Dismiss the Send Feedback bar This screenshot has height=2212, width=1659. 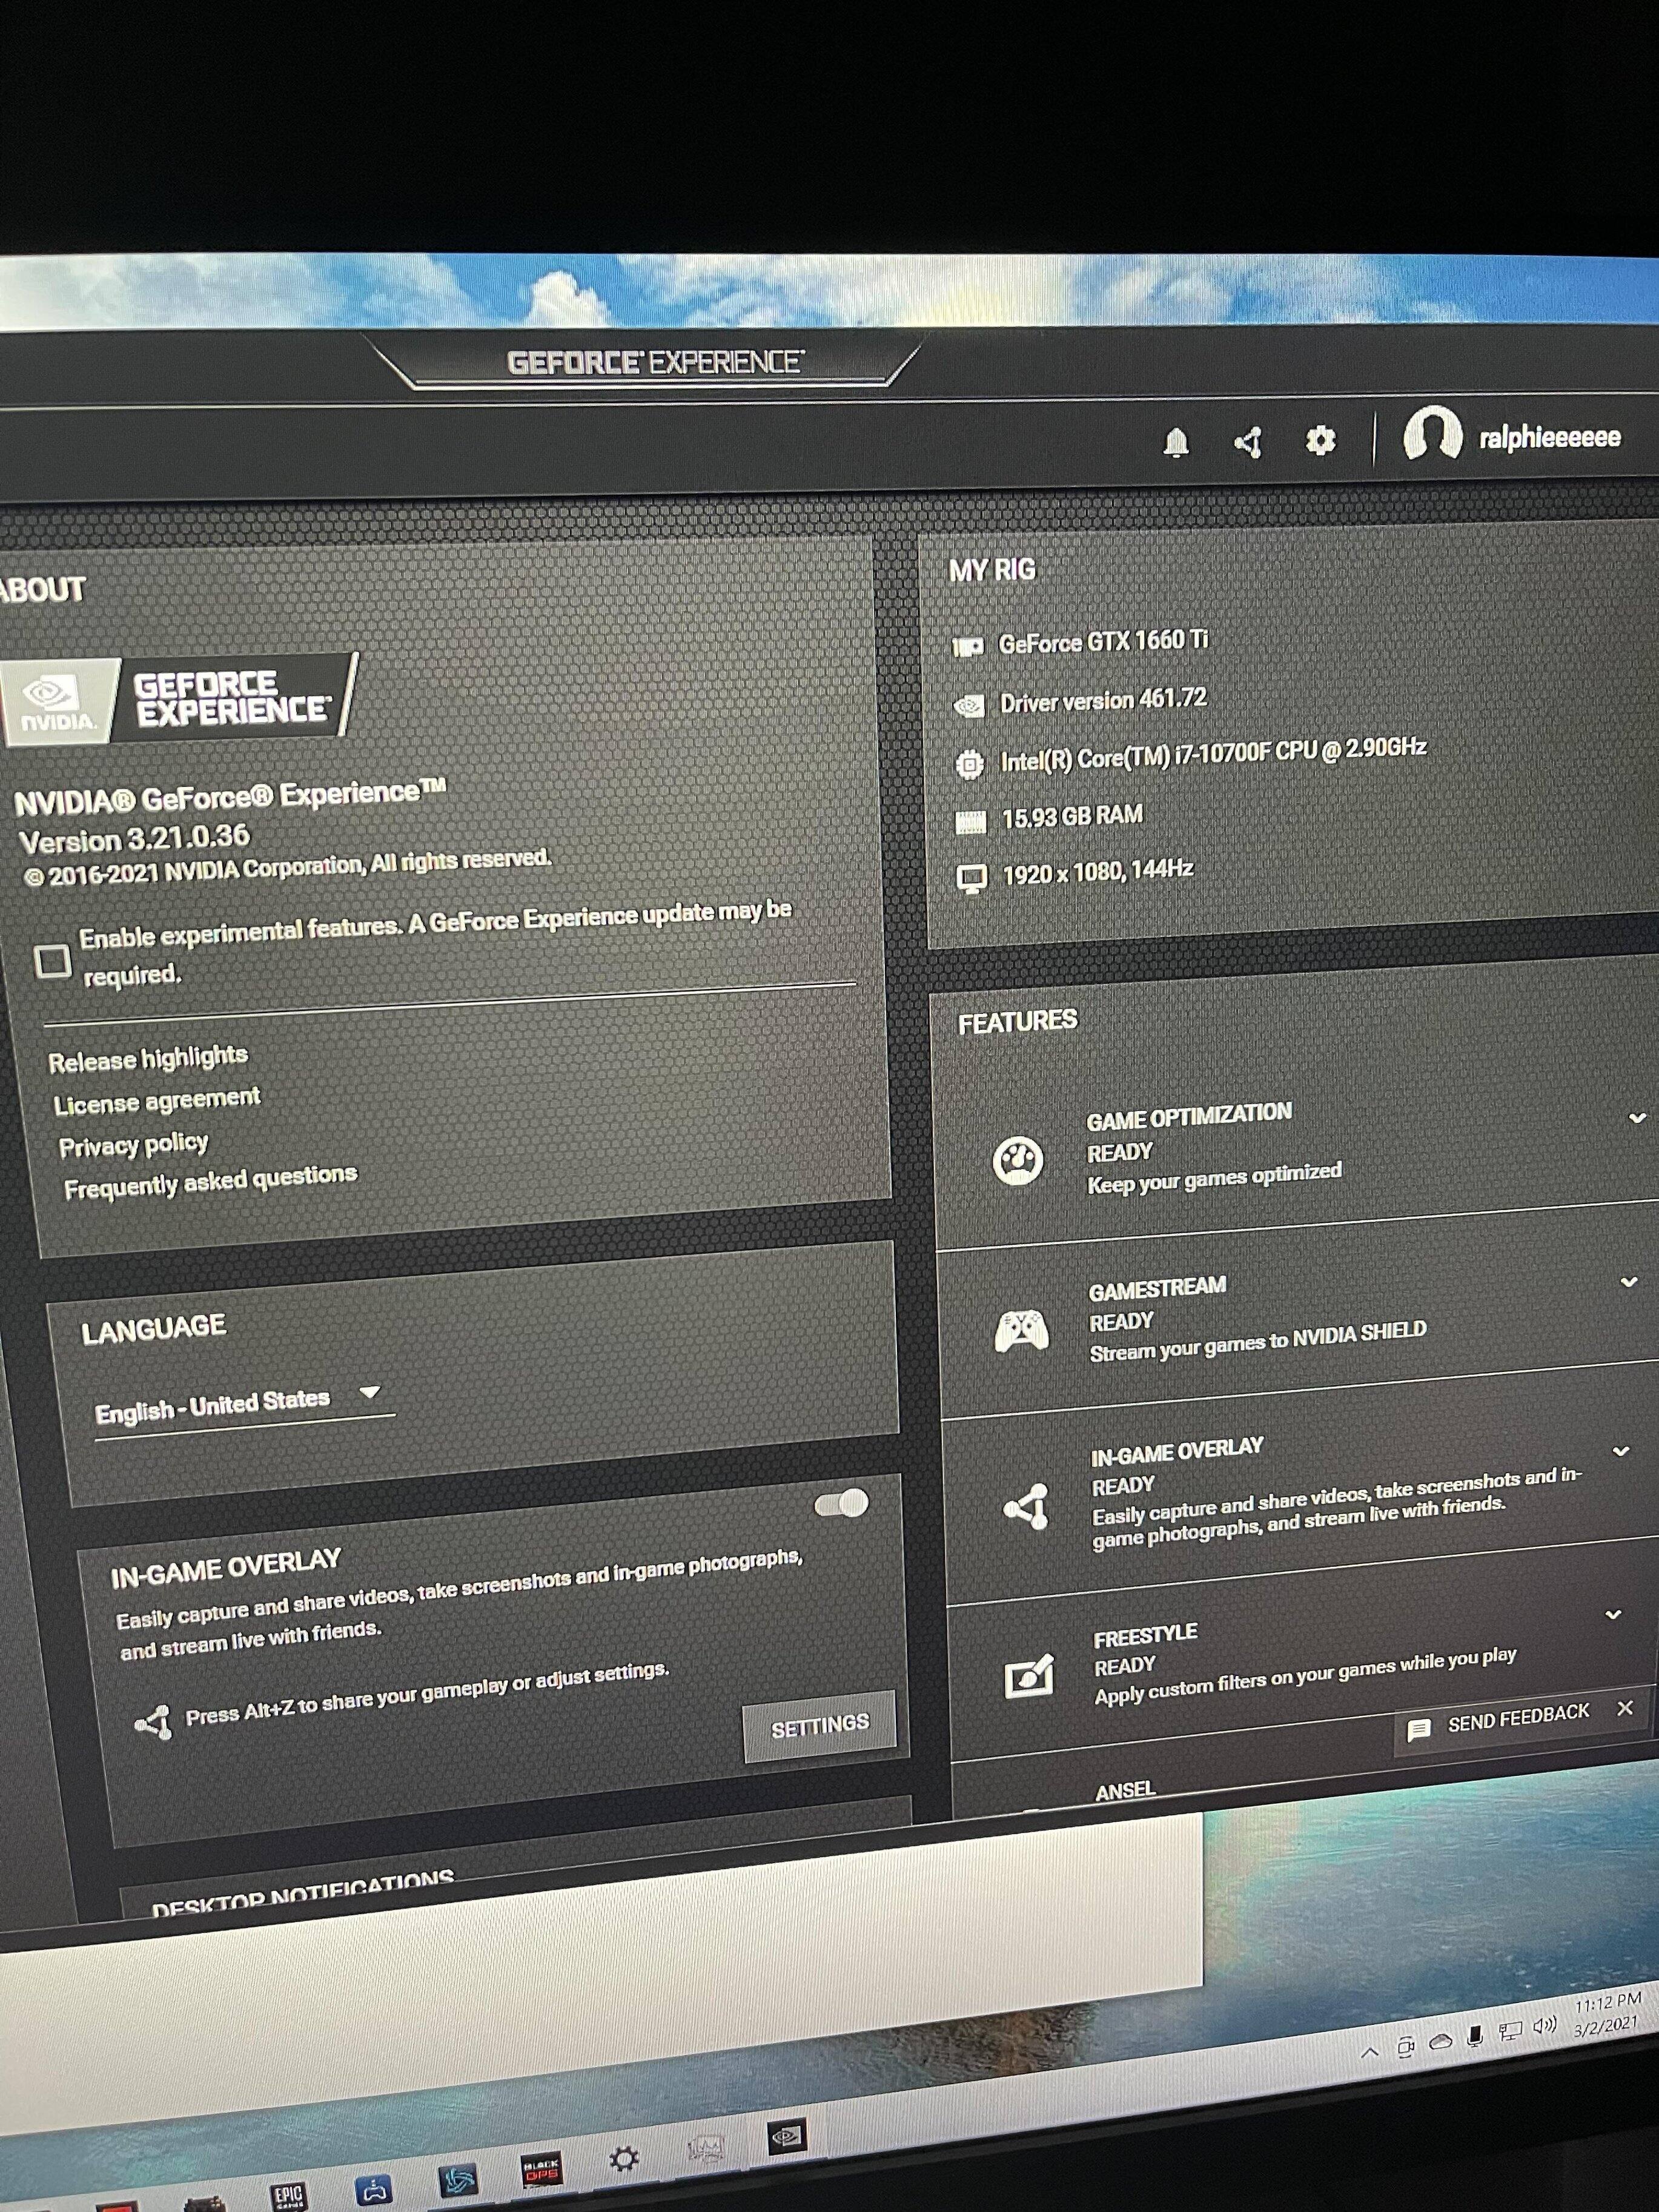(1626, 1708)
